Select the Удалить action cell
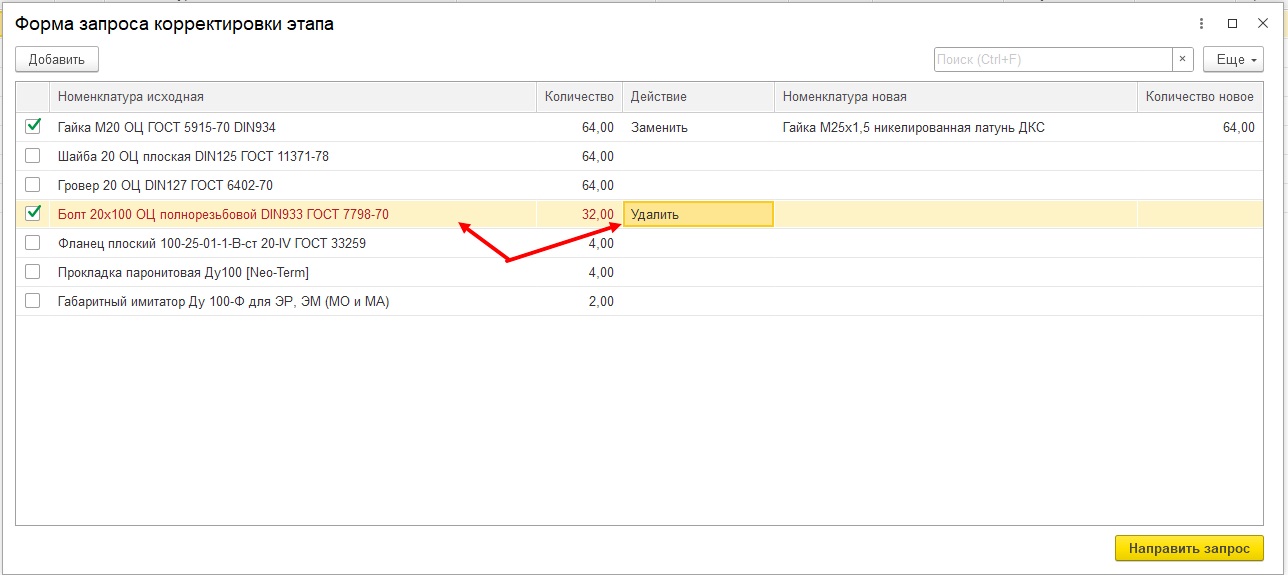The image size is (1288, 575). tap(698, 214)
